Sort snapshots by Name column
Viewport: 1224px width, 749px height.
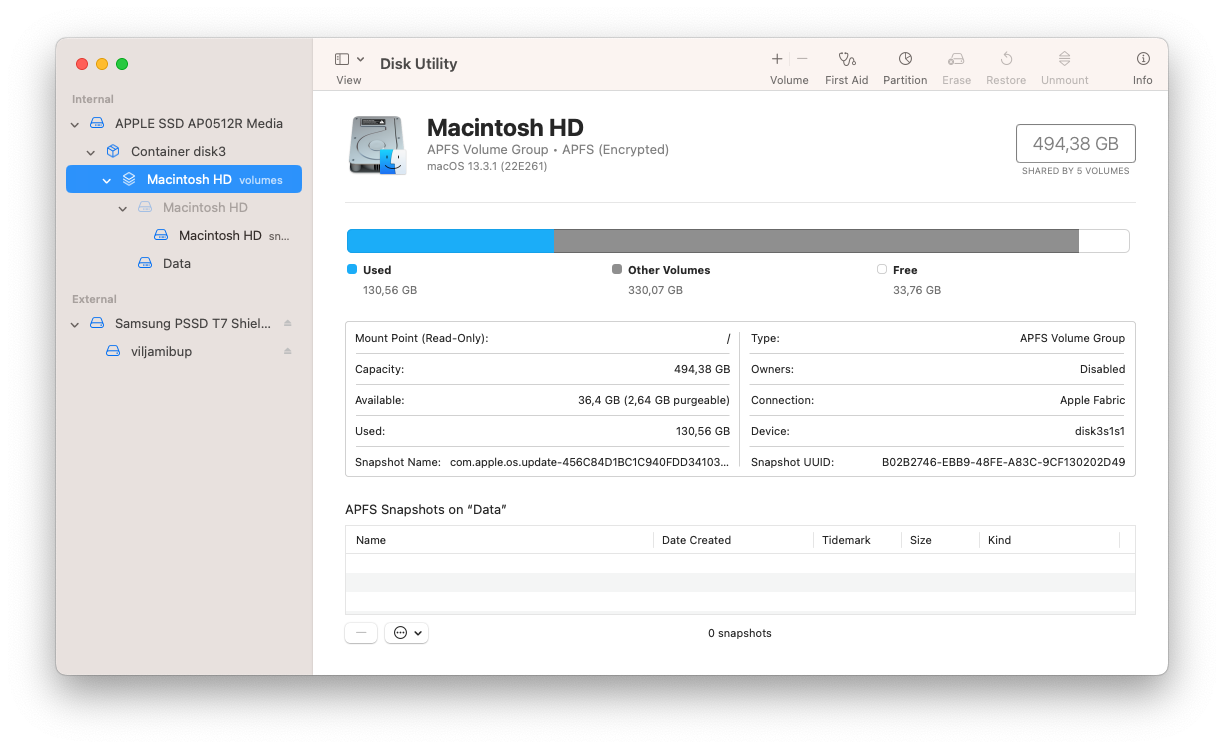coord(500,540)
